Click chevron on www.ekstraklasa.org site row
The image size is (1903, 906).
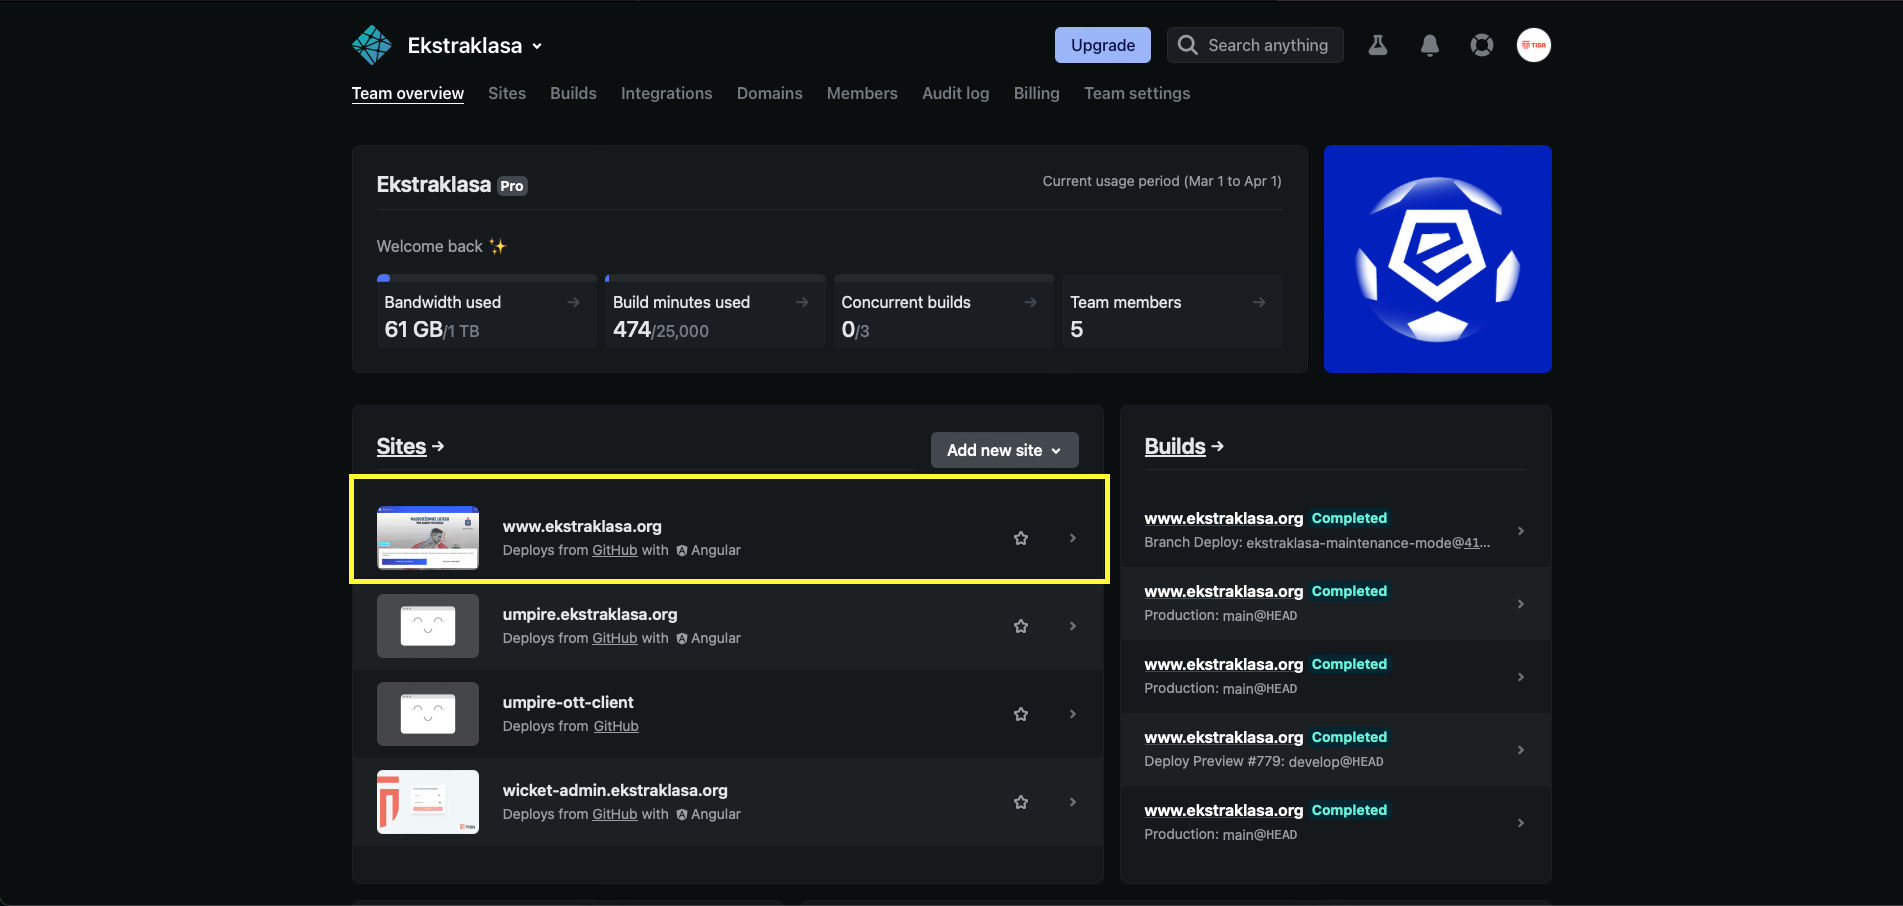[1073, 538]
